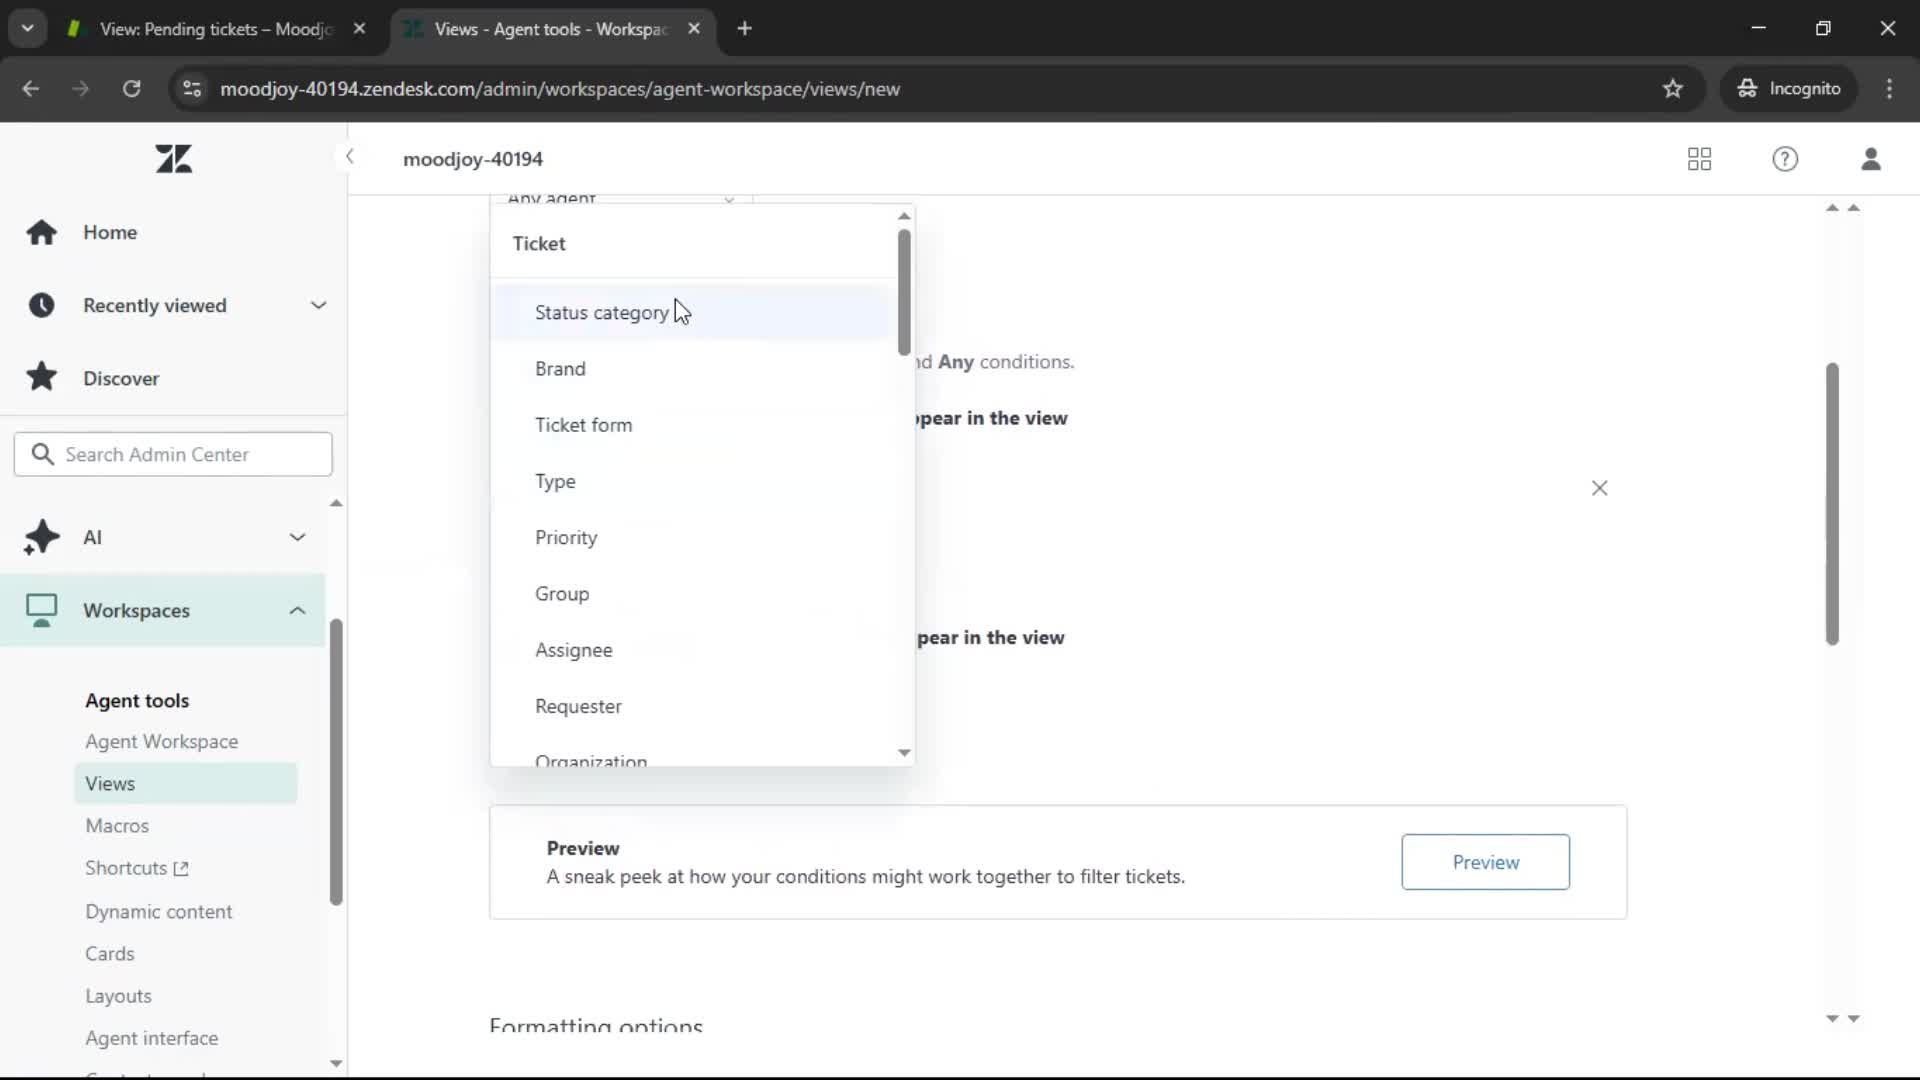Image resolution: width=1920 pixels, height=1080 pixels.
Task: Open the Zendesk products grid icon
Action: pyautogui.click(x=1699, y=159)
